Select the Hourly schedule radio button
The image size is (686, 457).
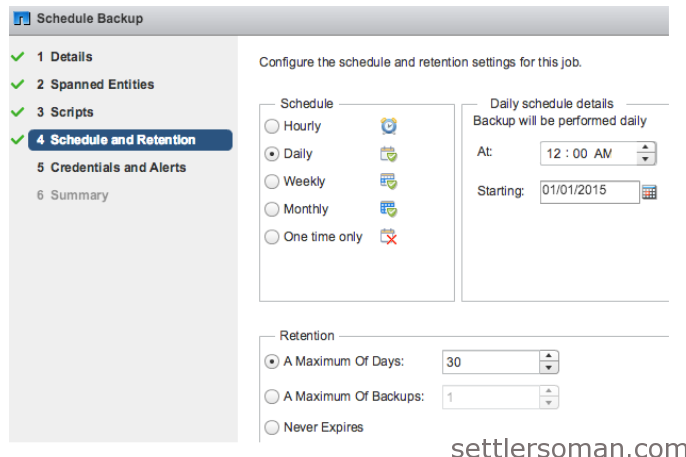pos(272,126)
